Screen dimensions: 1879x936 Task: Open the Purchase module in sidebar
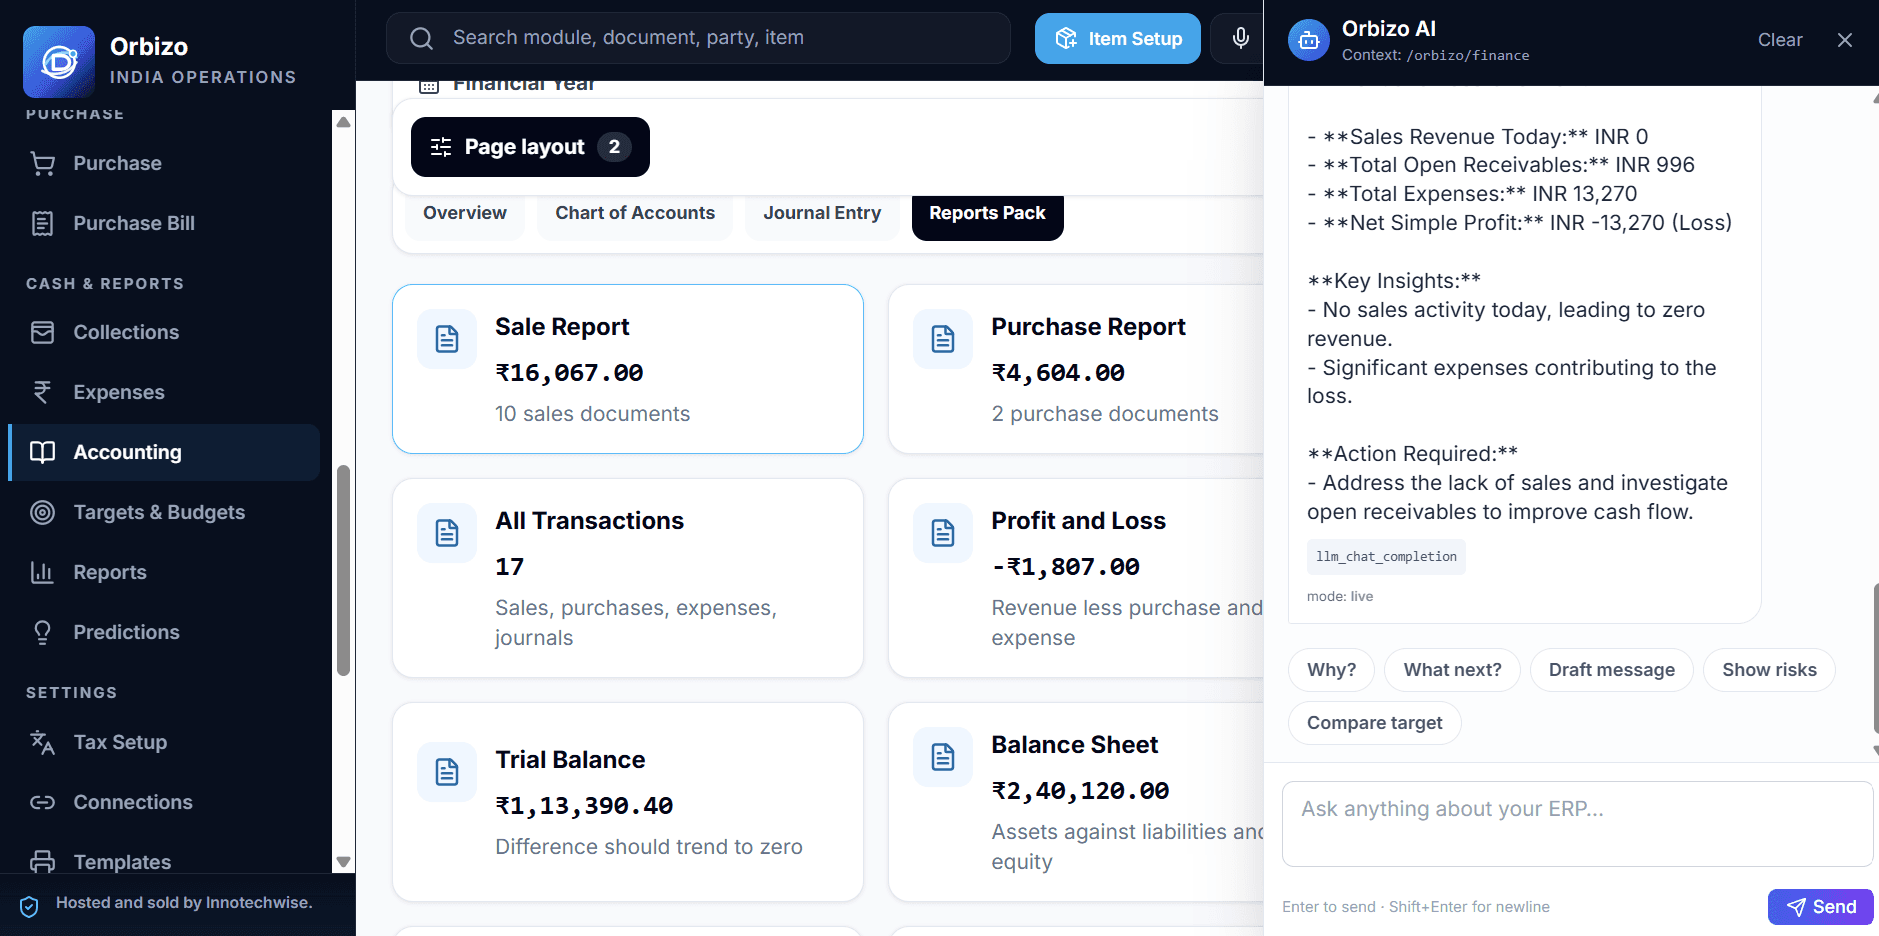[x=164, y=163]
